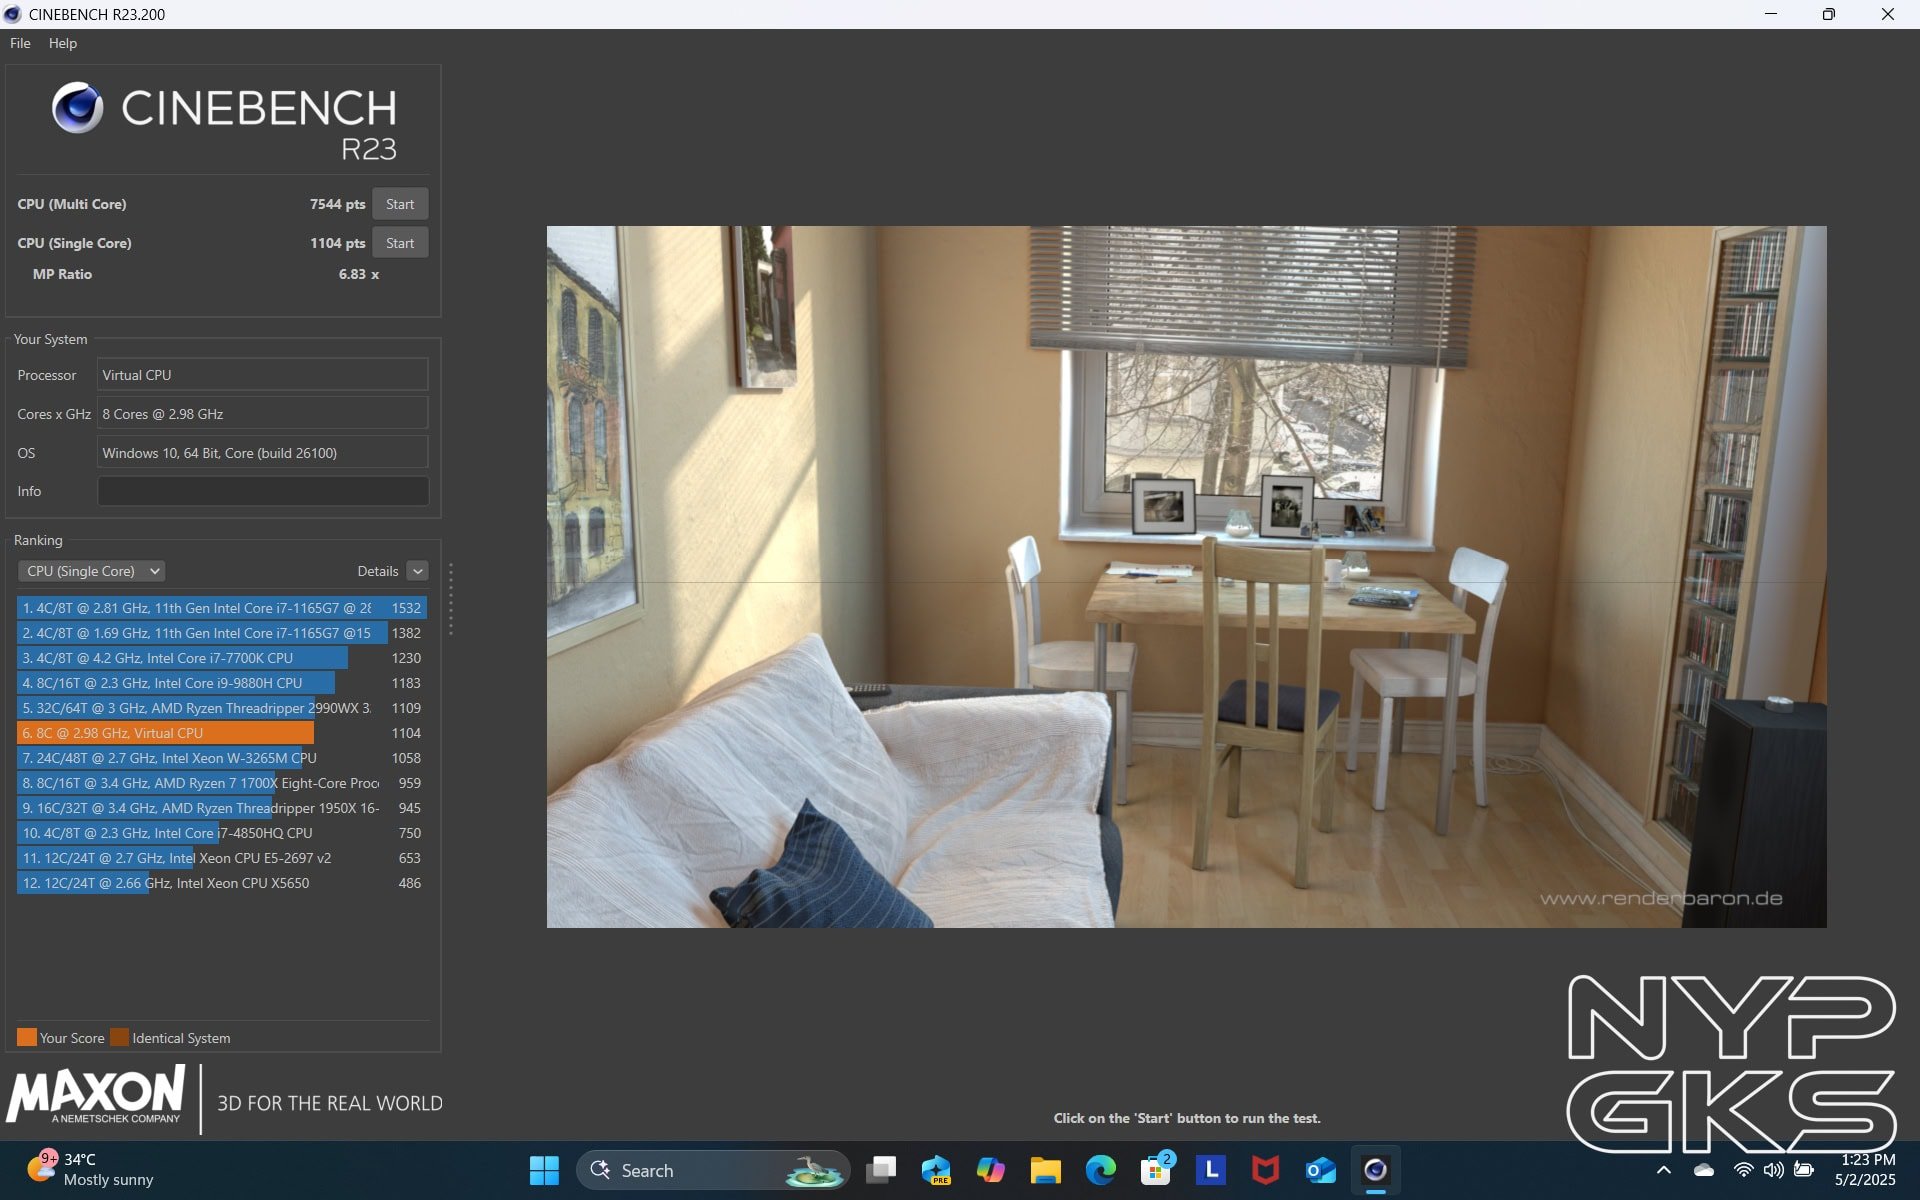
Task: Click the volume speaker tray icon
Action: [1773, 1170]
